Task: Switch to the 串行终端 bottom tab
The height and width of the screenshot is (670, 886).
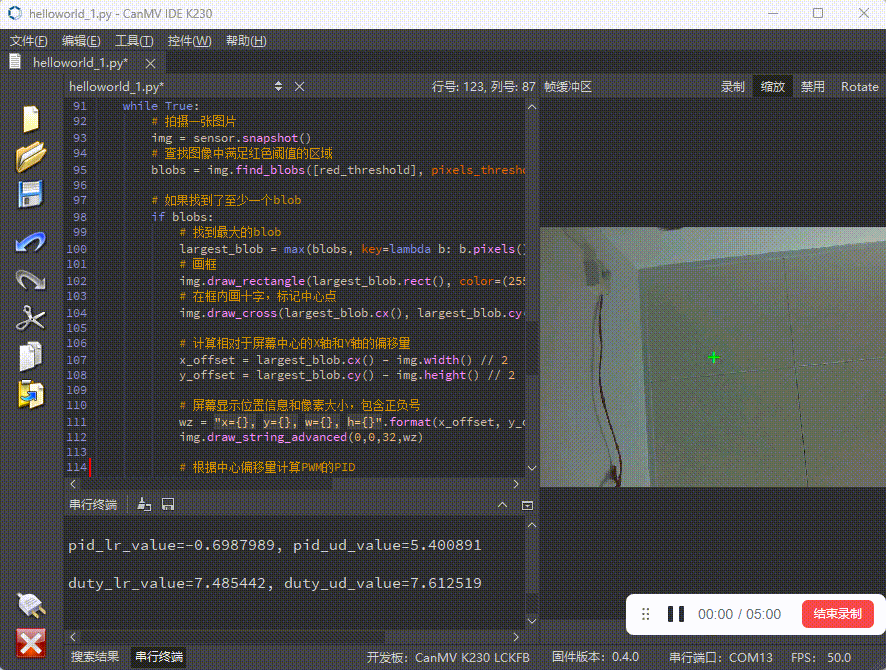Action: click(159, 656)
